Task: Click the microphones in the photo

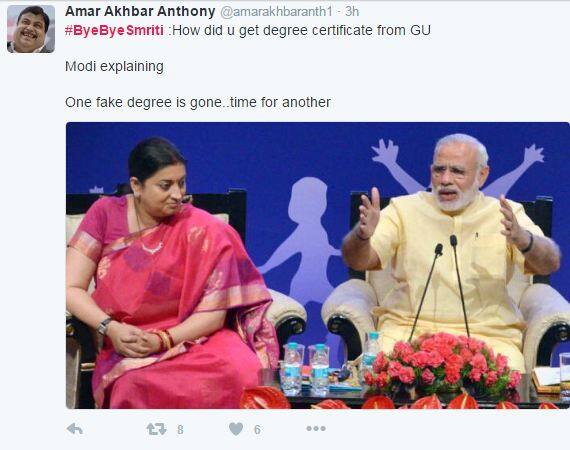Action: click(442, 285)
